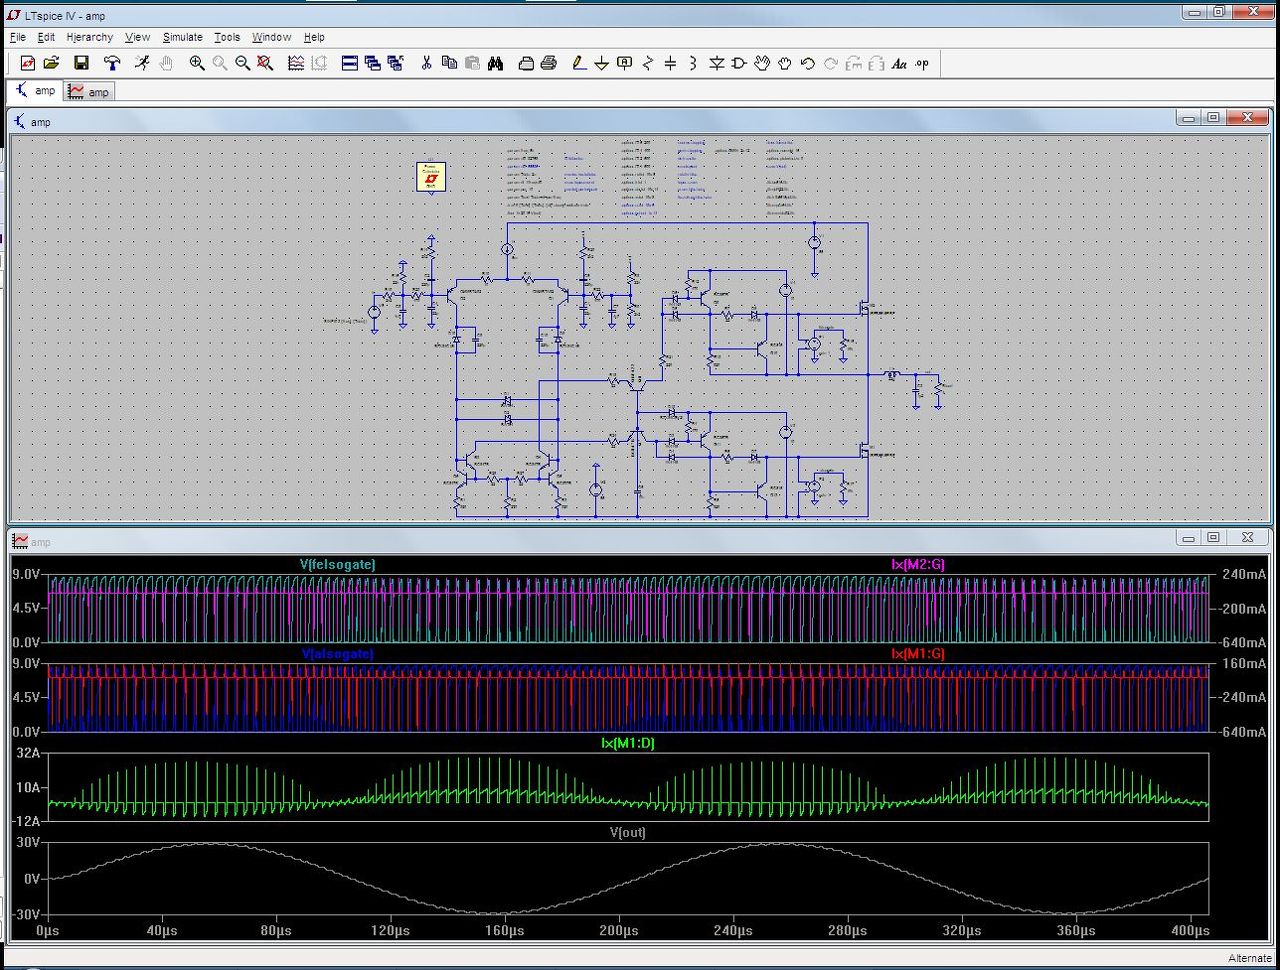This screenshot has height=970, width=1280.
Task: Click the Ix(M1:D) trace label
Action: pos(628,743)
